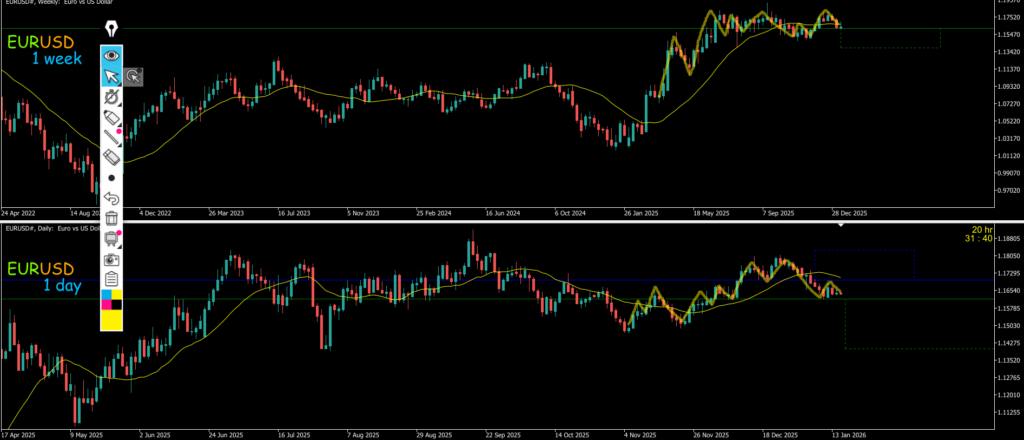Click the grey rotate-cursor icon beside the arrow

tap(134, 76)
